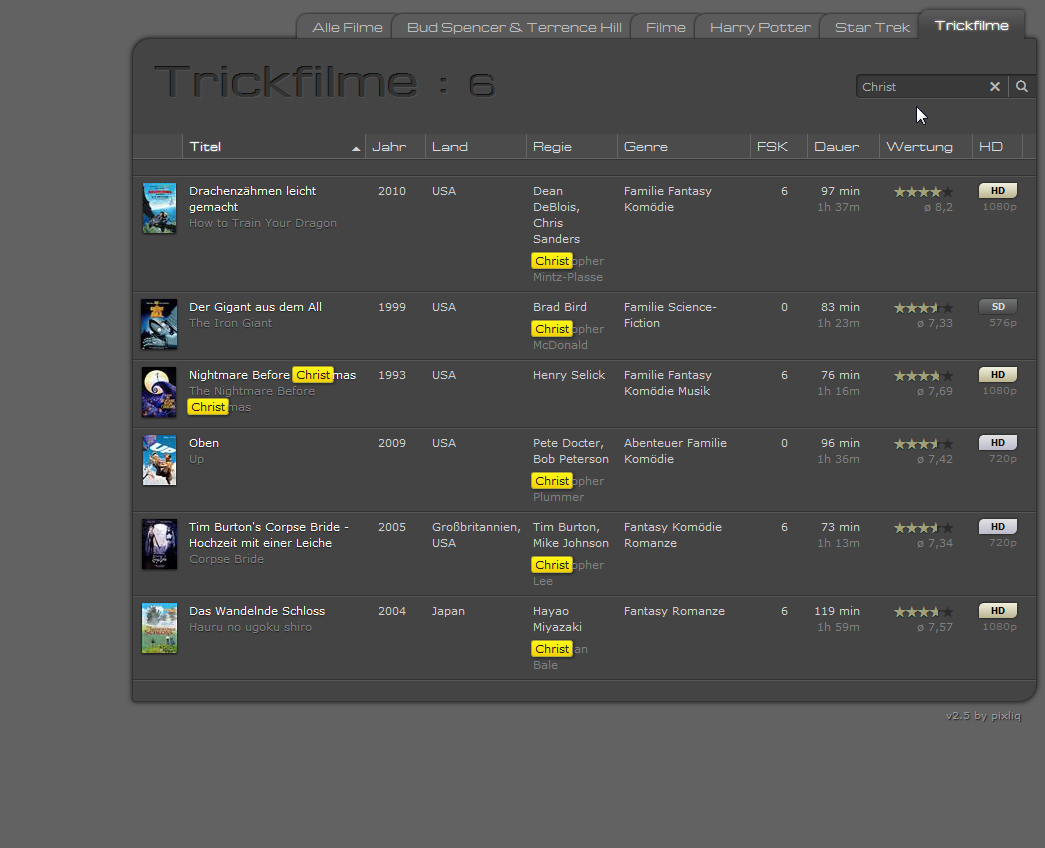Viewport: 1045px width, 848px height.
Task: Switch to Bud Spencer & Terrence Hill tab
Action: pos(514,27)
